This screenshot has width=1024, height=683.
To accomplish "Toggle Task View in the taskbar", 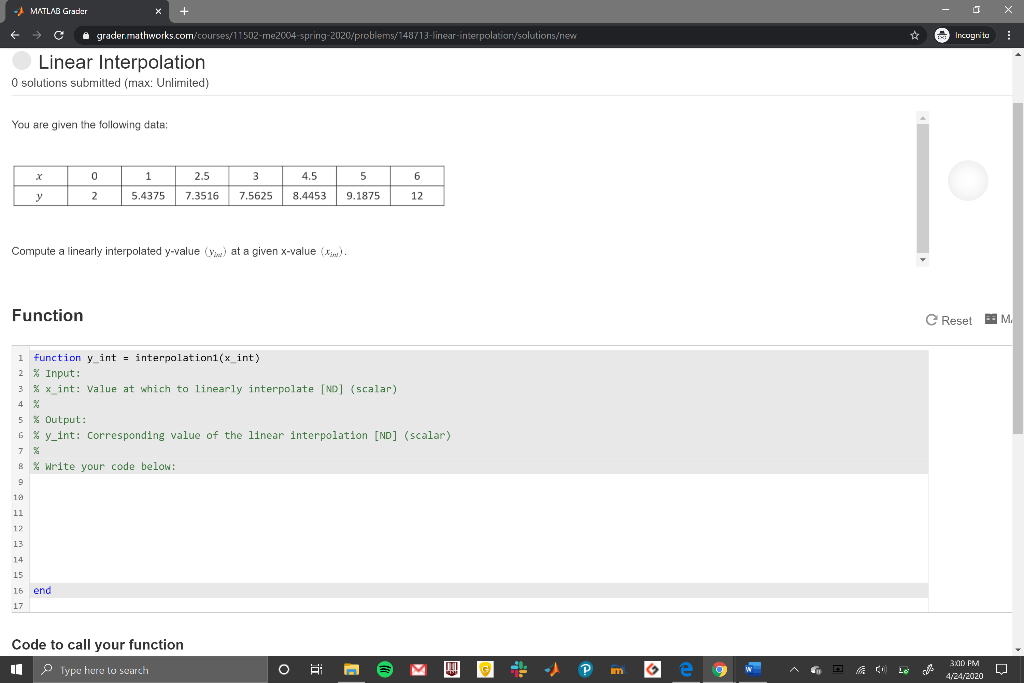I will [x=315, y=669].
